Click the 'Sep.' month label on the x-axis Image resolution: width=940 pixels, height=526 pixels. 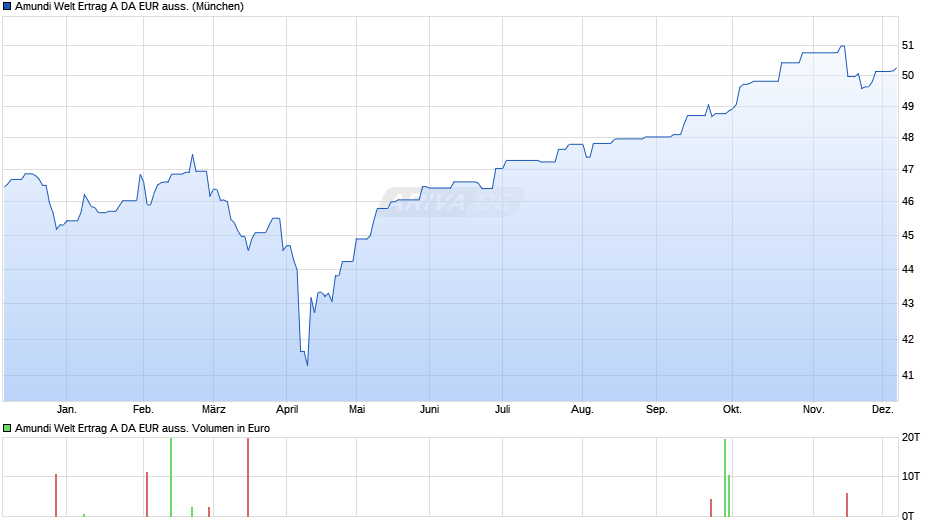[x=656, y=409]
